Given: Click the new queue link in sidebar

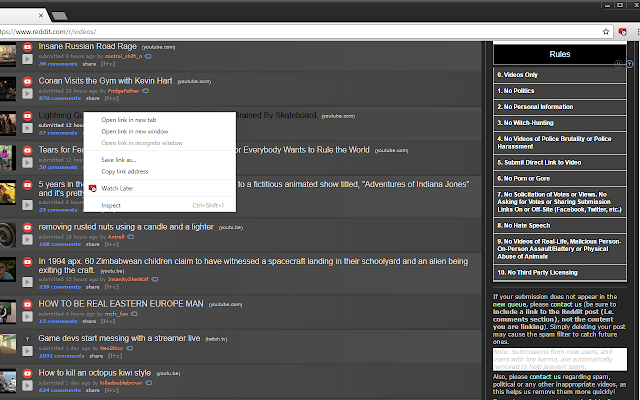Looking at the screenshot, I should (509, 304).
